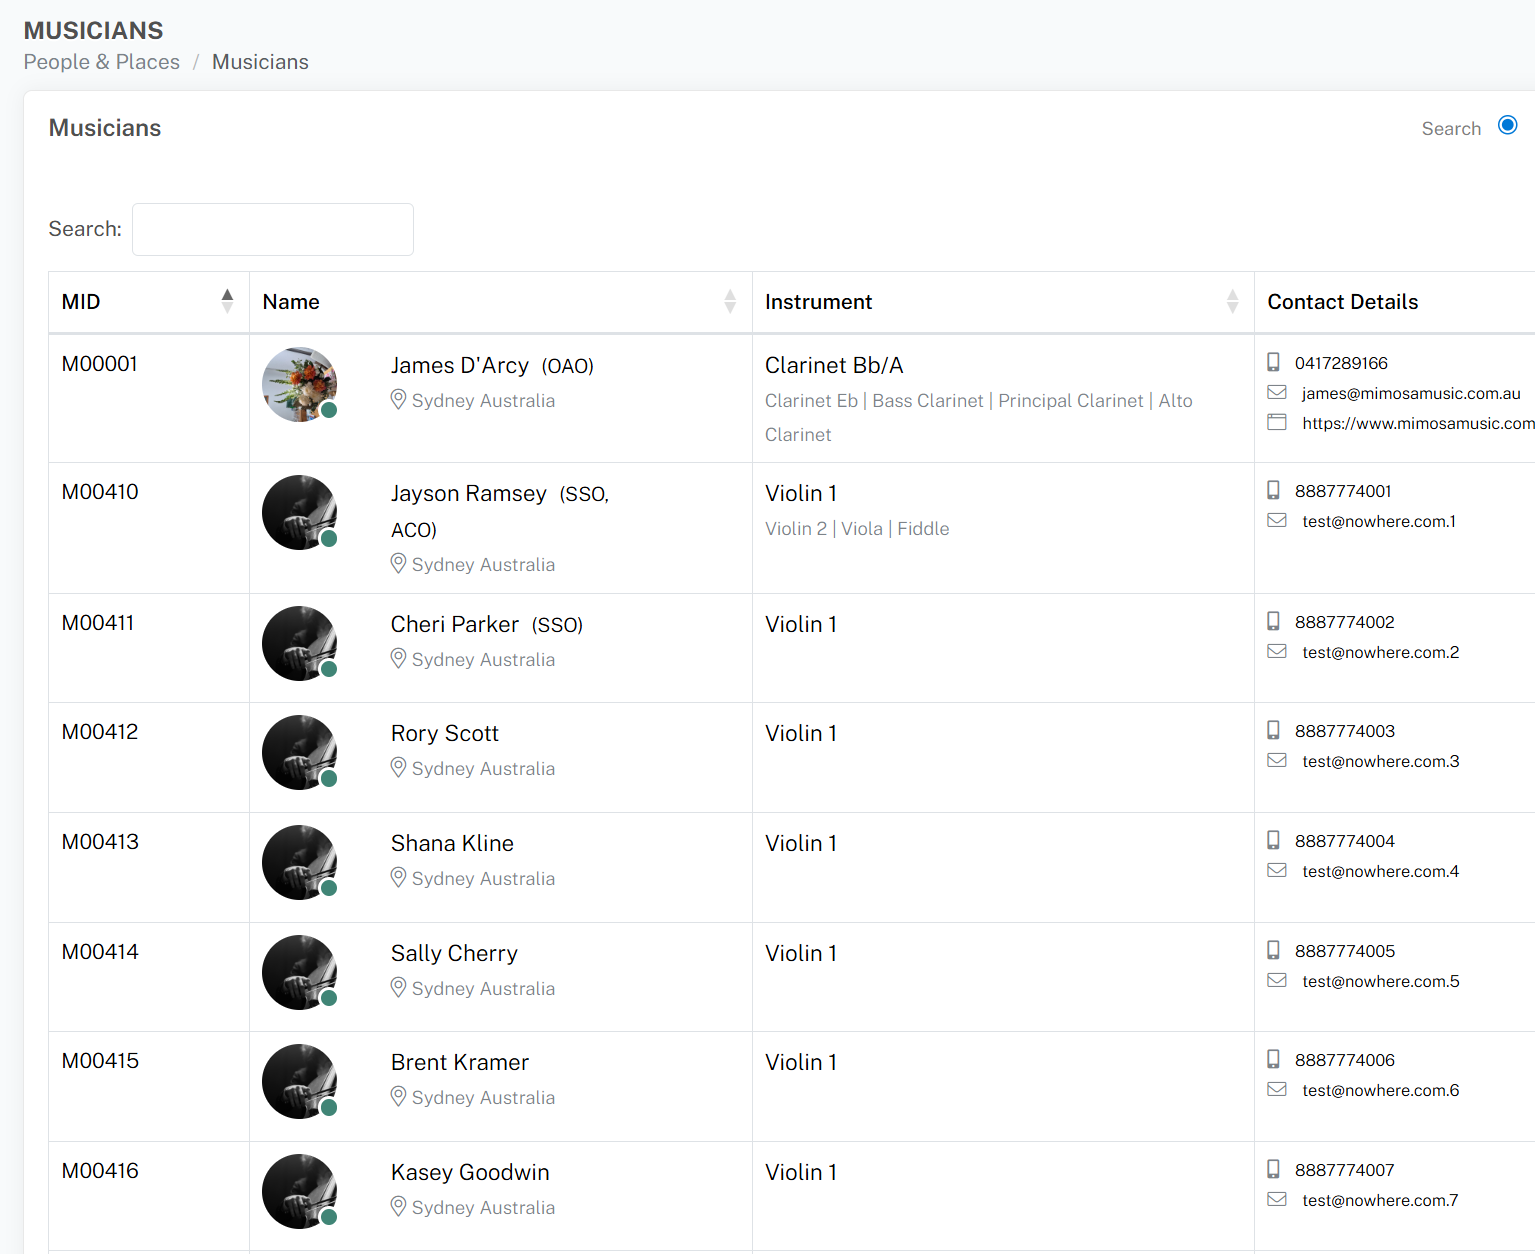Click envelope icon next to test@nowhere.com.3
The image size is (1535, 1254).
point(1276,760)
